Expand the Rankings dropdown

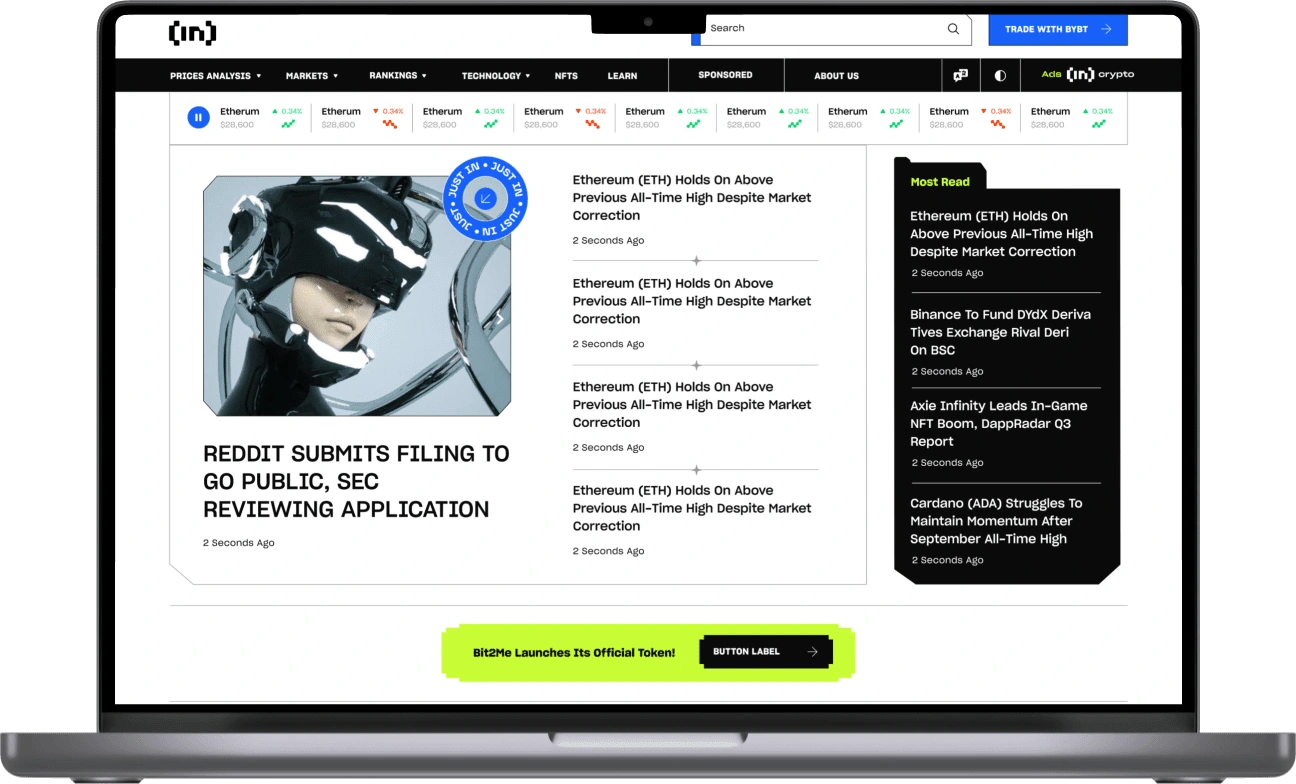coord(397,76)
